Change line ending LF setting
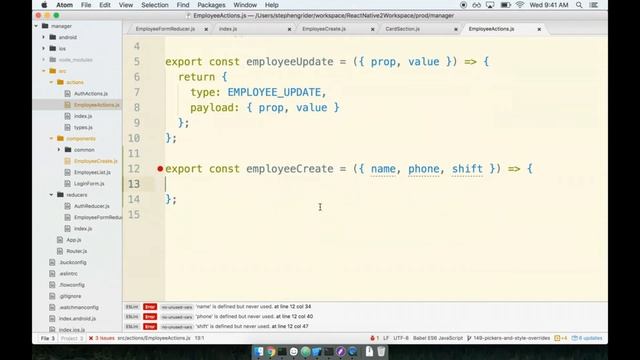Image resolution: width=640 pixels, height=360 pixels. (386, 338)
